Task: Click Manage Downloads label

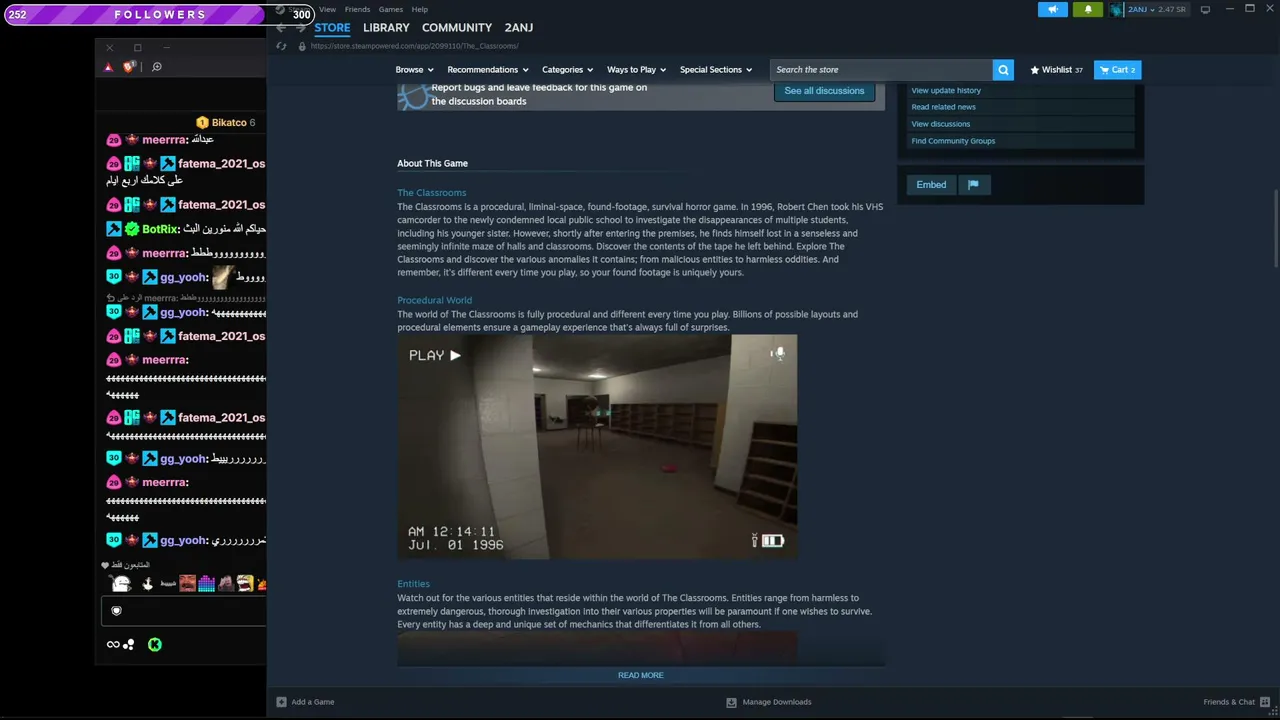Action: pyautogui.click(x=777, y=702)
